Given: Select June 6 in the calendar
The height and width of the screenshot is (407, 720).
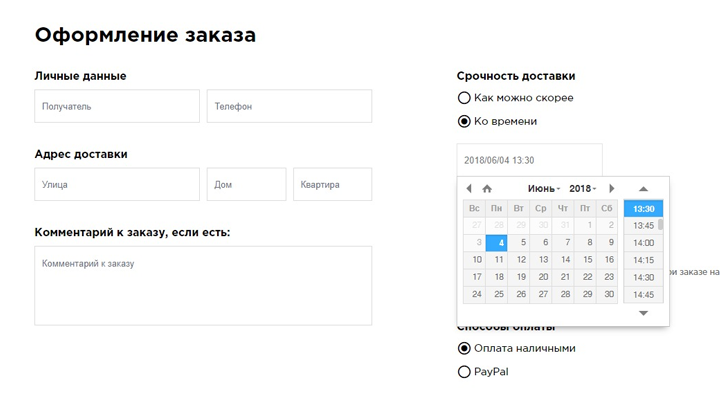Looking at the screenshot, I should (540, 243).
